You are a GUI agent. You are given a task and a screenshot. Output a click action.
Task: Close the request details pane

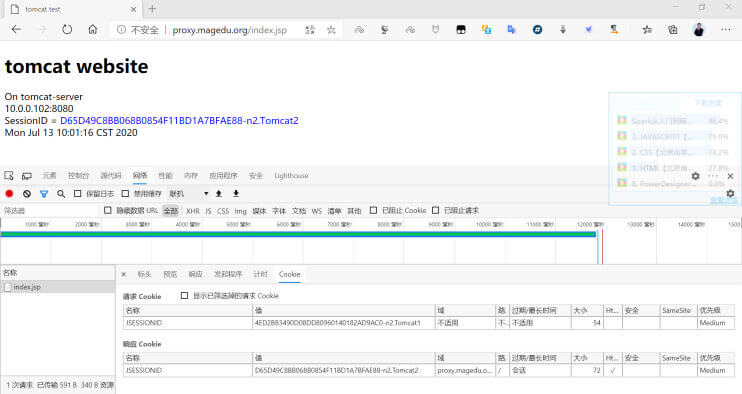(124, 274)
